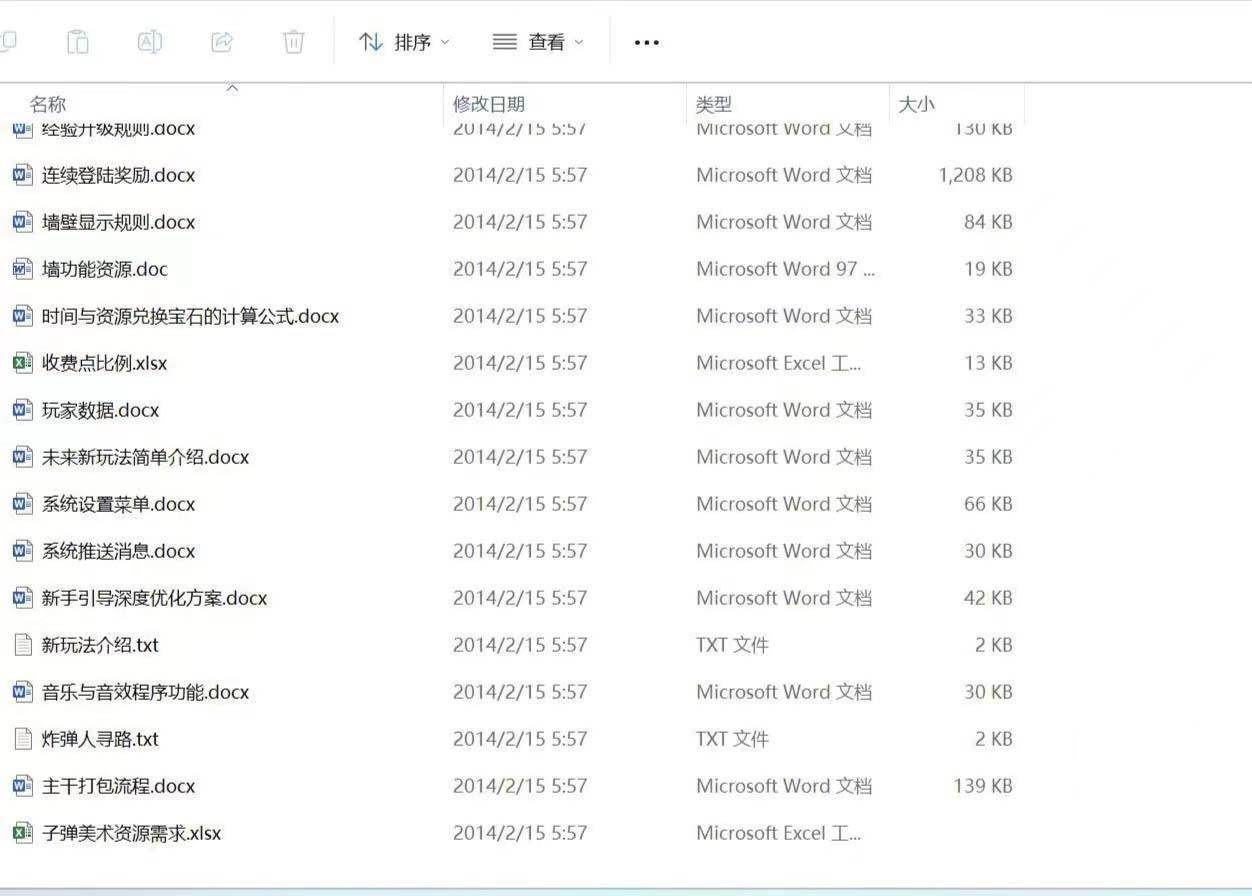
Task: Click Word icon of 未来新玩法简单介绍.docx
Action: pyautogui.click(x=23, y=457)
